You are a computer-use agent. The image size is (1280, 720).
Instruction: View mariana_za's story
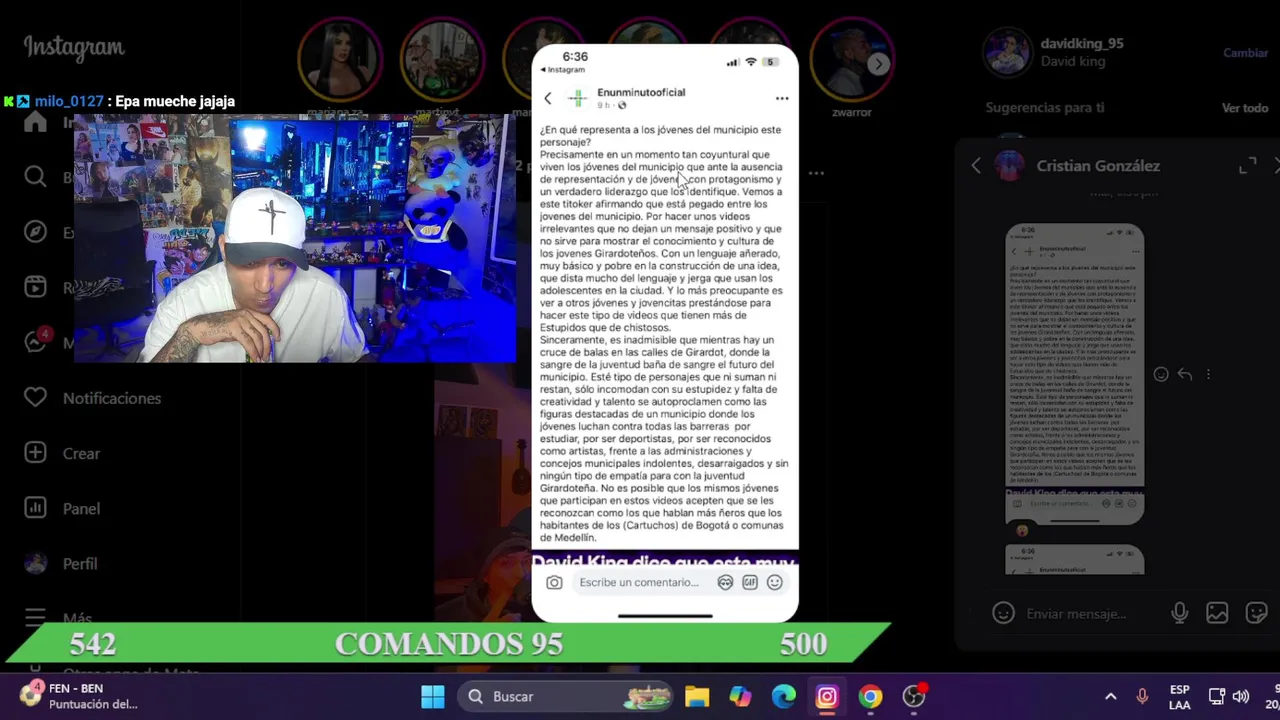pyautogui.click(x=340, y=60)
